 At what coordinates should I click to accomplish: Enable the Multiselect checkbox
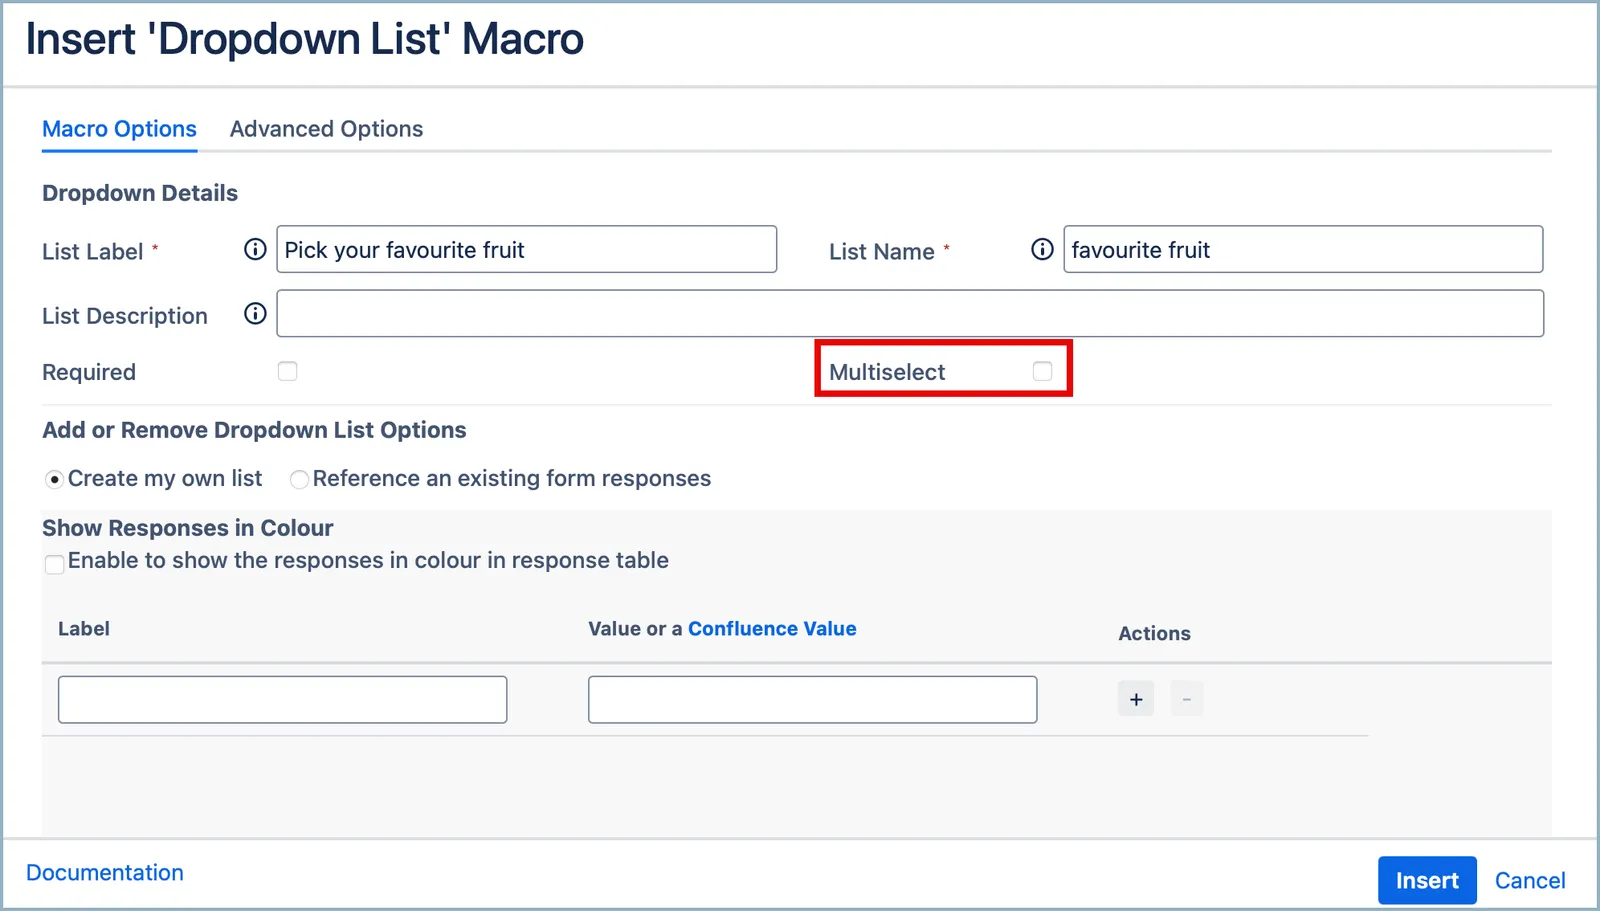point(1043,371)
